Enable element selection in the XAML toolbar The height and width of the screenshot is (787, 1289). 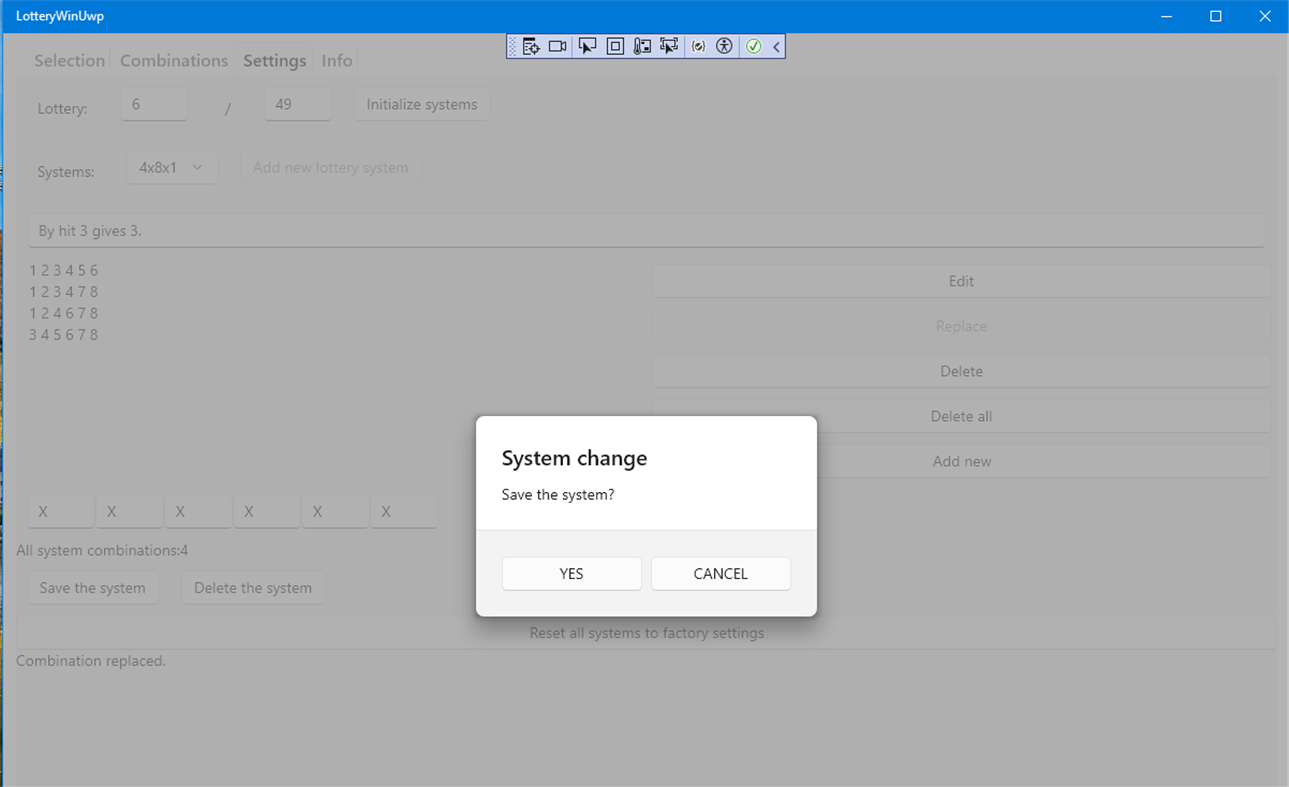587,45
